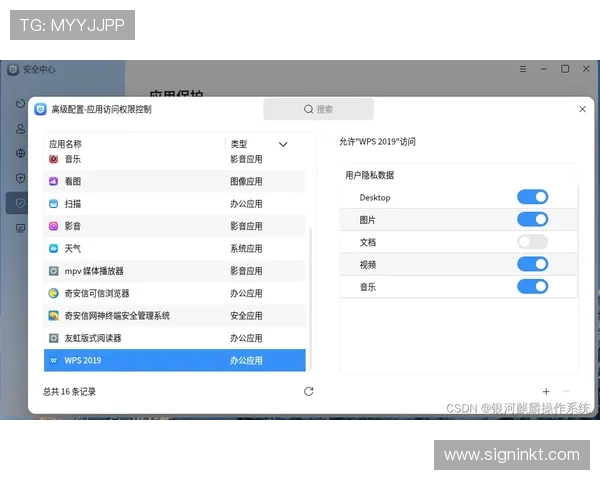Click the 音乐 app icon in list
The width and height of the screenshot is (600, 480).
coord(54,159)
